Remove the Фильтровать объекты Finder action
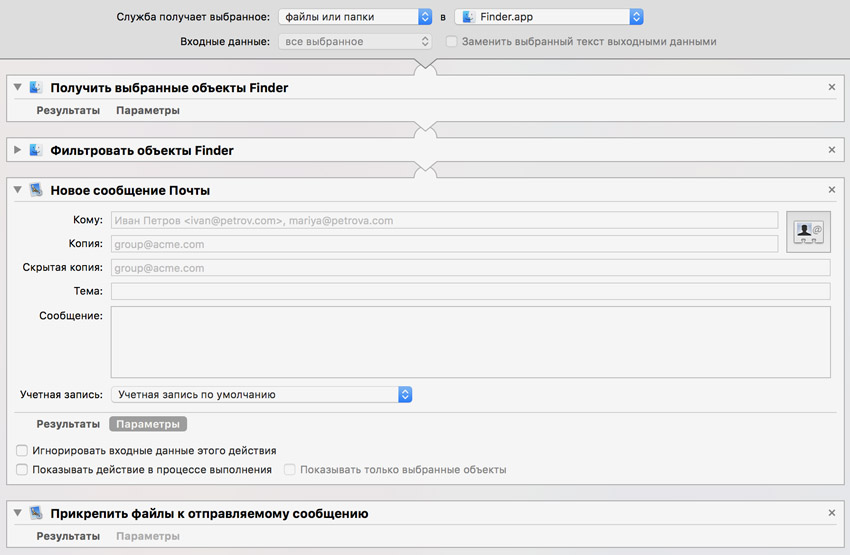 click(x=832, y=150)
